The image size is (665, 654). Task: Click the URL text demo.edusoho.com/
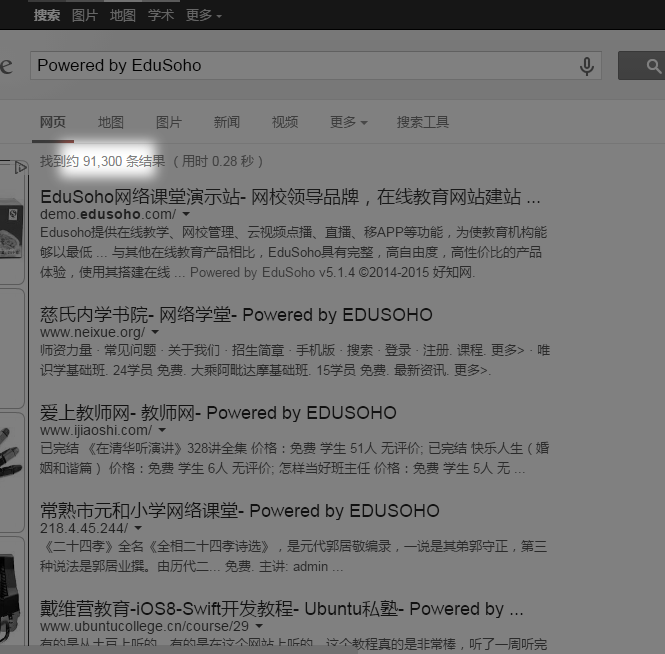point(108,214)
